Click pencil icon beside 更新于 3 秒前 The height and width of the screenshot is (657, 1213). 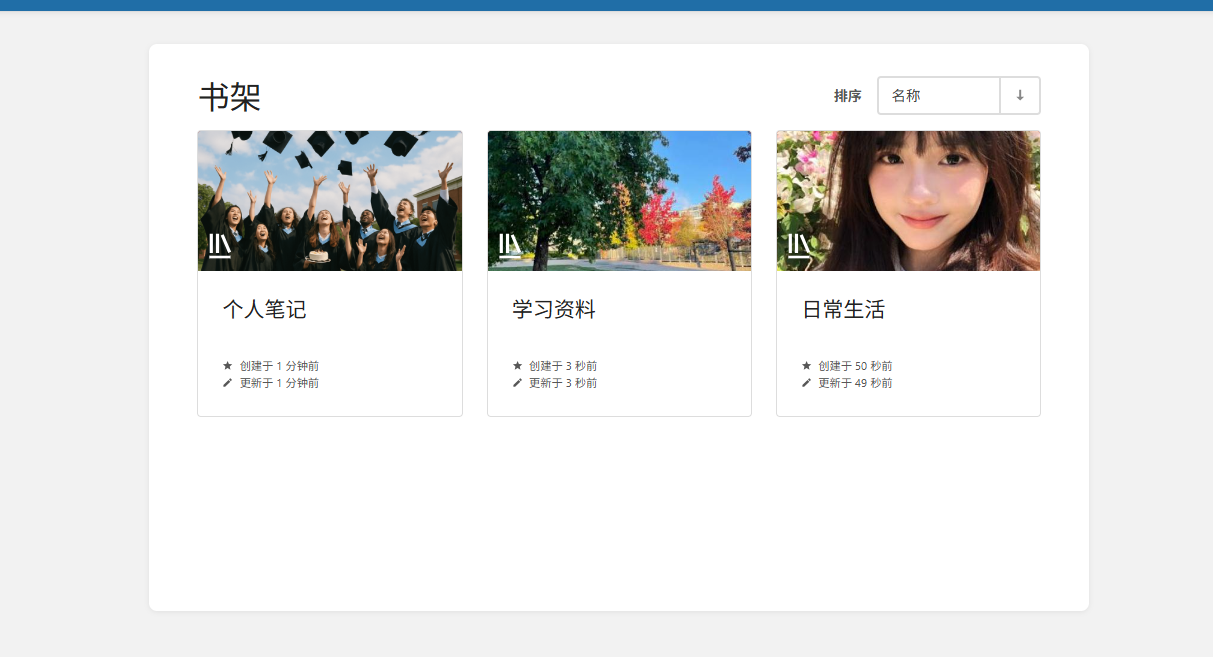pyautogui.click(x=517, y=383)
